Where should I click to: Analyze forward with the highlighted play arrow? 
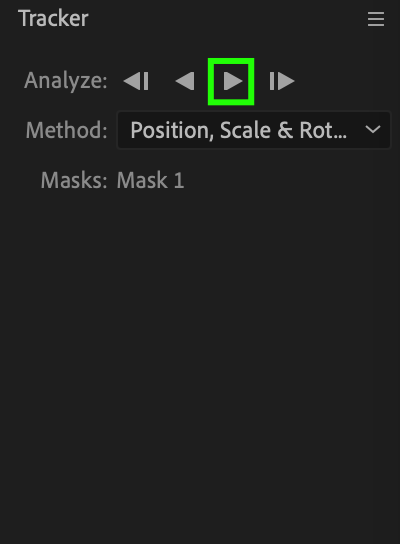[231, 82]
